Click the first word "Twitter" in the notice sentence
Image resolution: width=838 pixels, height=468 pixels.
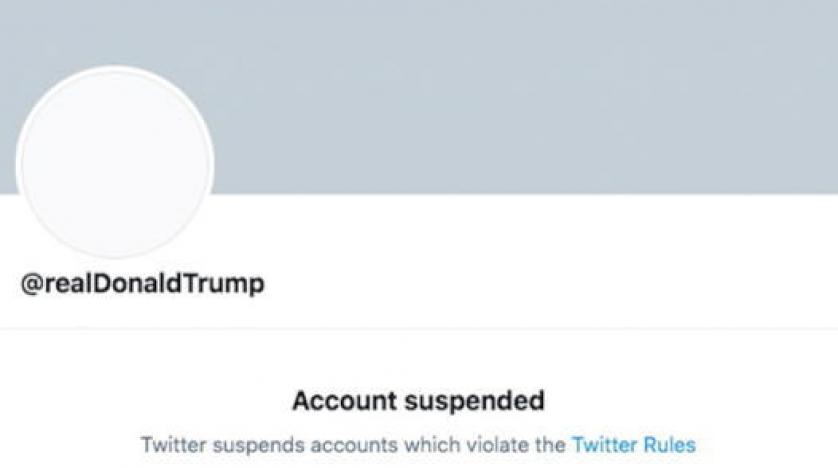click(x=168, y=444)
